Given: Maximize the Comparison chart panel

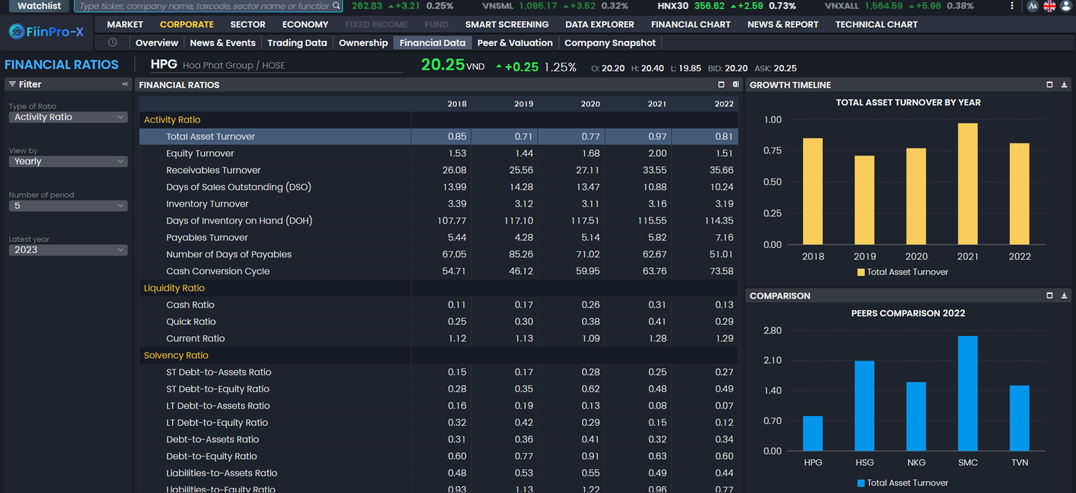Looking at the screenshot, I should [1049, 296].
